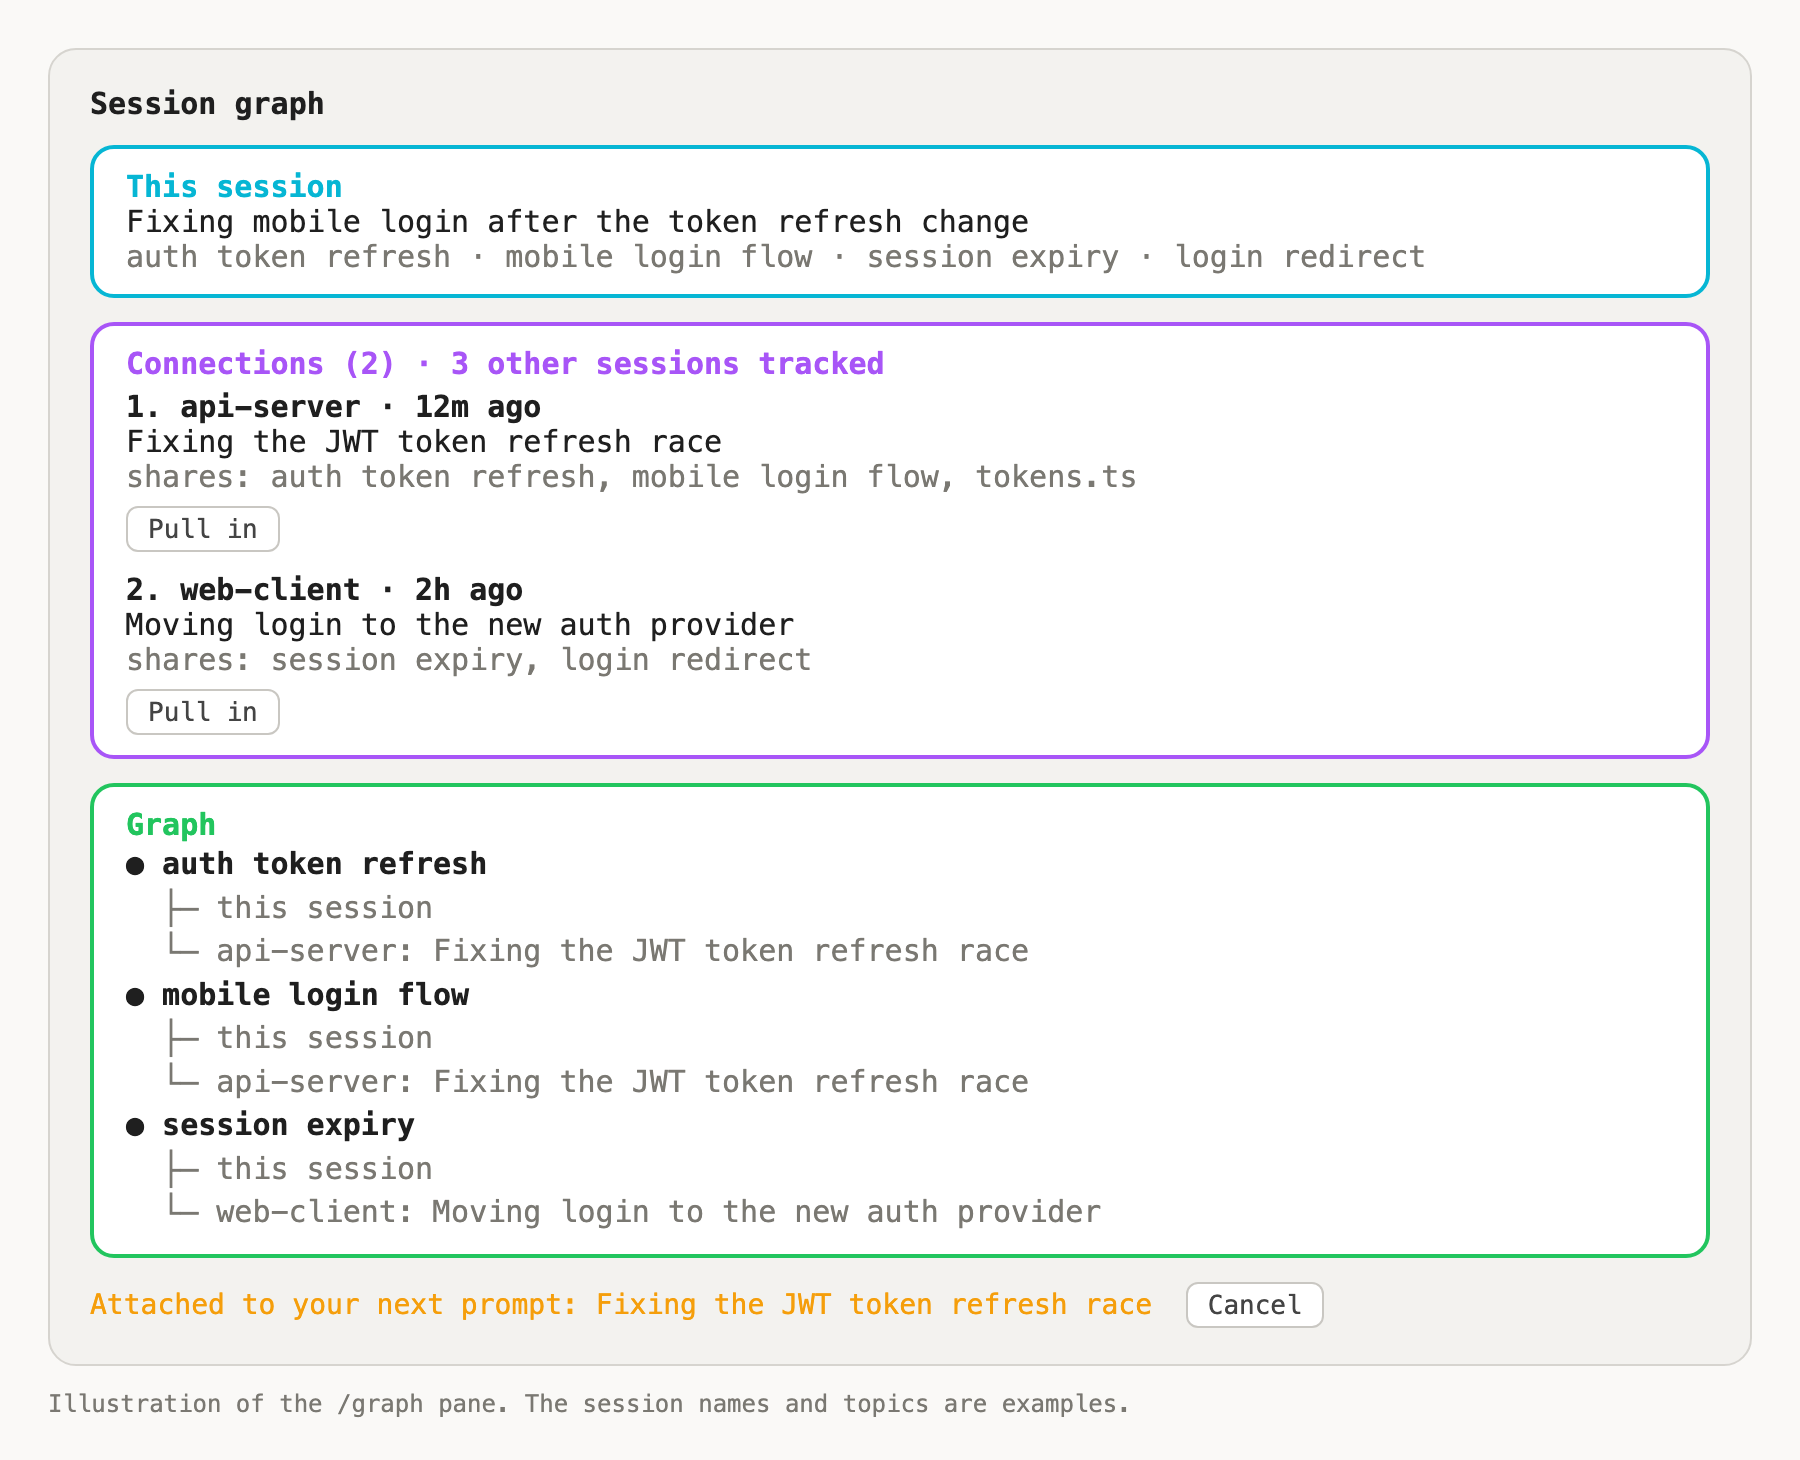Click the api-server leaf under mobile login flow
The image size is (1800, 1460).
coord(622,1082)
